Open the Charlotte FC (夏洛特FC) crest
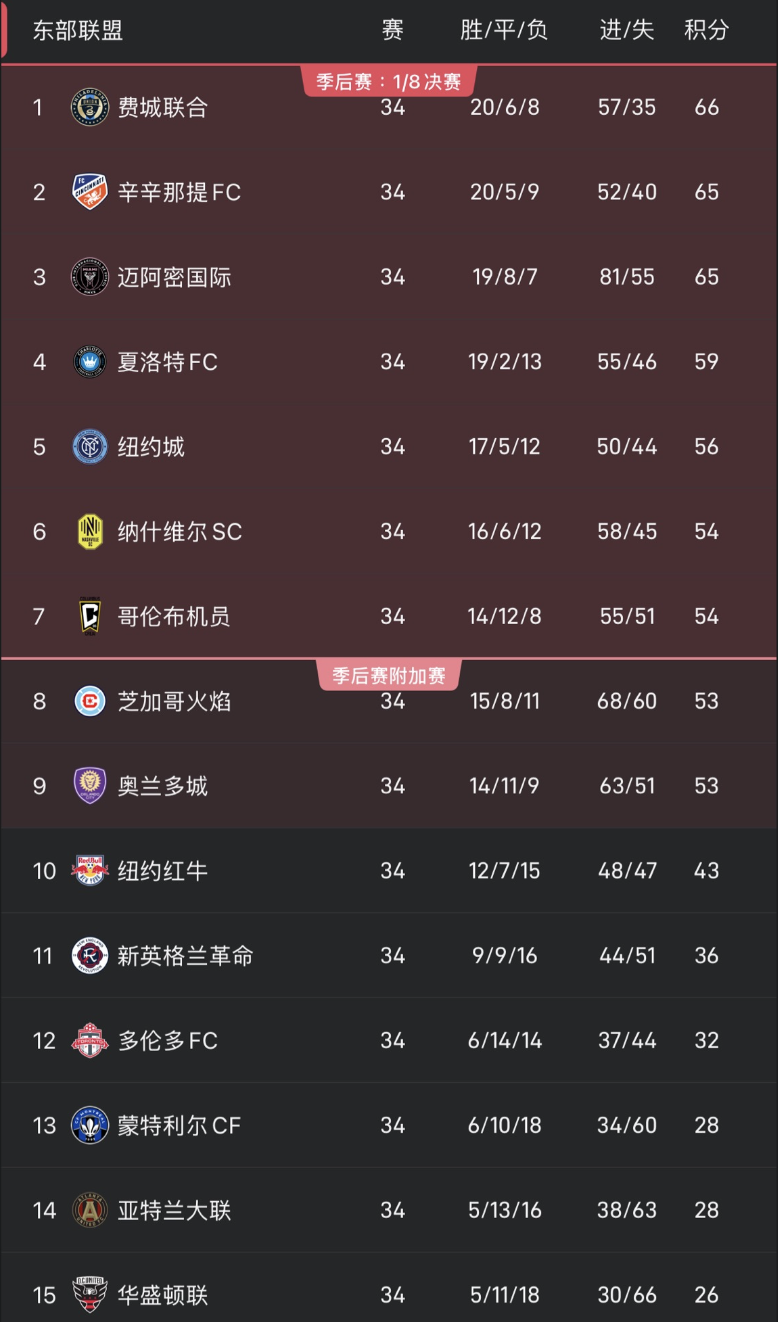Image resolution: width=778 pixels, height=1322 pixels. tap(90, 362)
